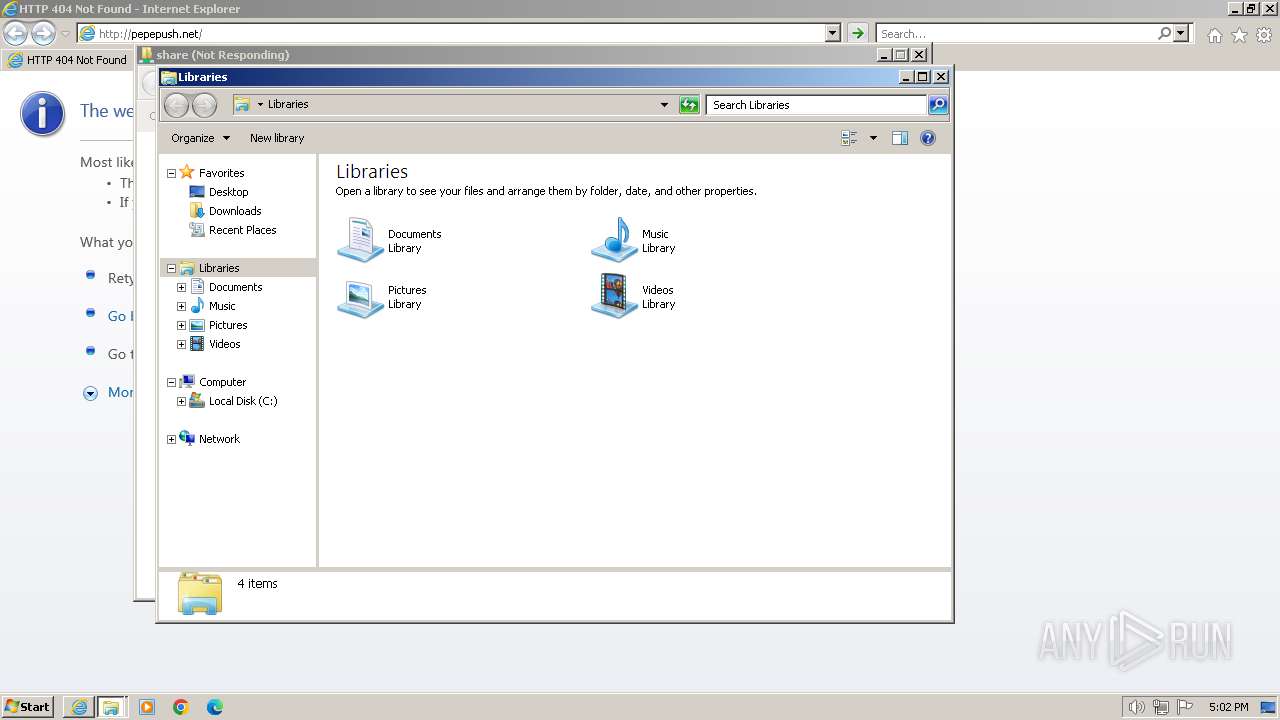Click the Internet Explorer Back button
Viewport: 1280px width, 720px height.
(x=15, y=34)
